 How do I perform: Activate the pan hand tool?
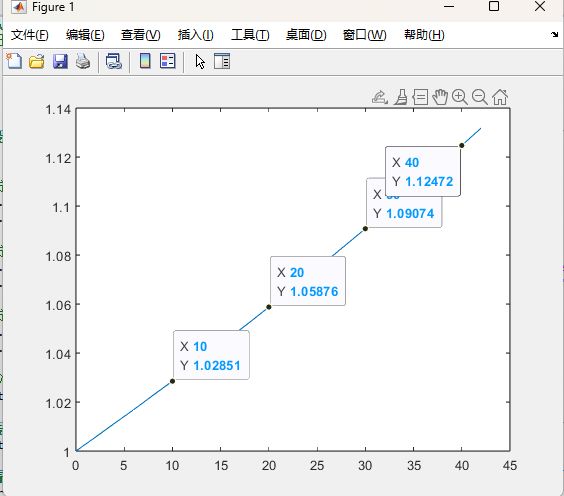(x=440, y=97)
